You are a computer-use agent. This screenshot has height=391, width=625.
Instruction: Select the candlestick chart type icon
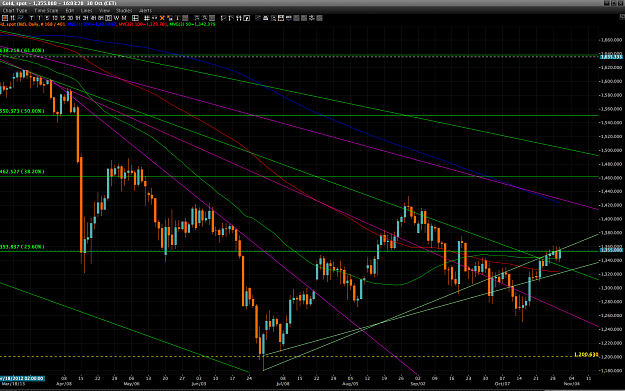point(5,18)
